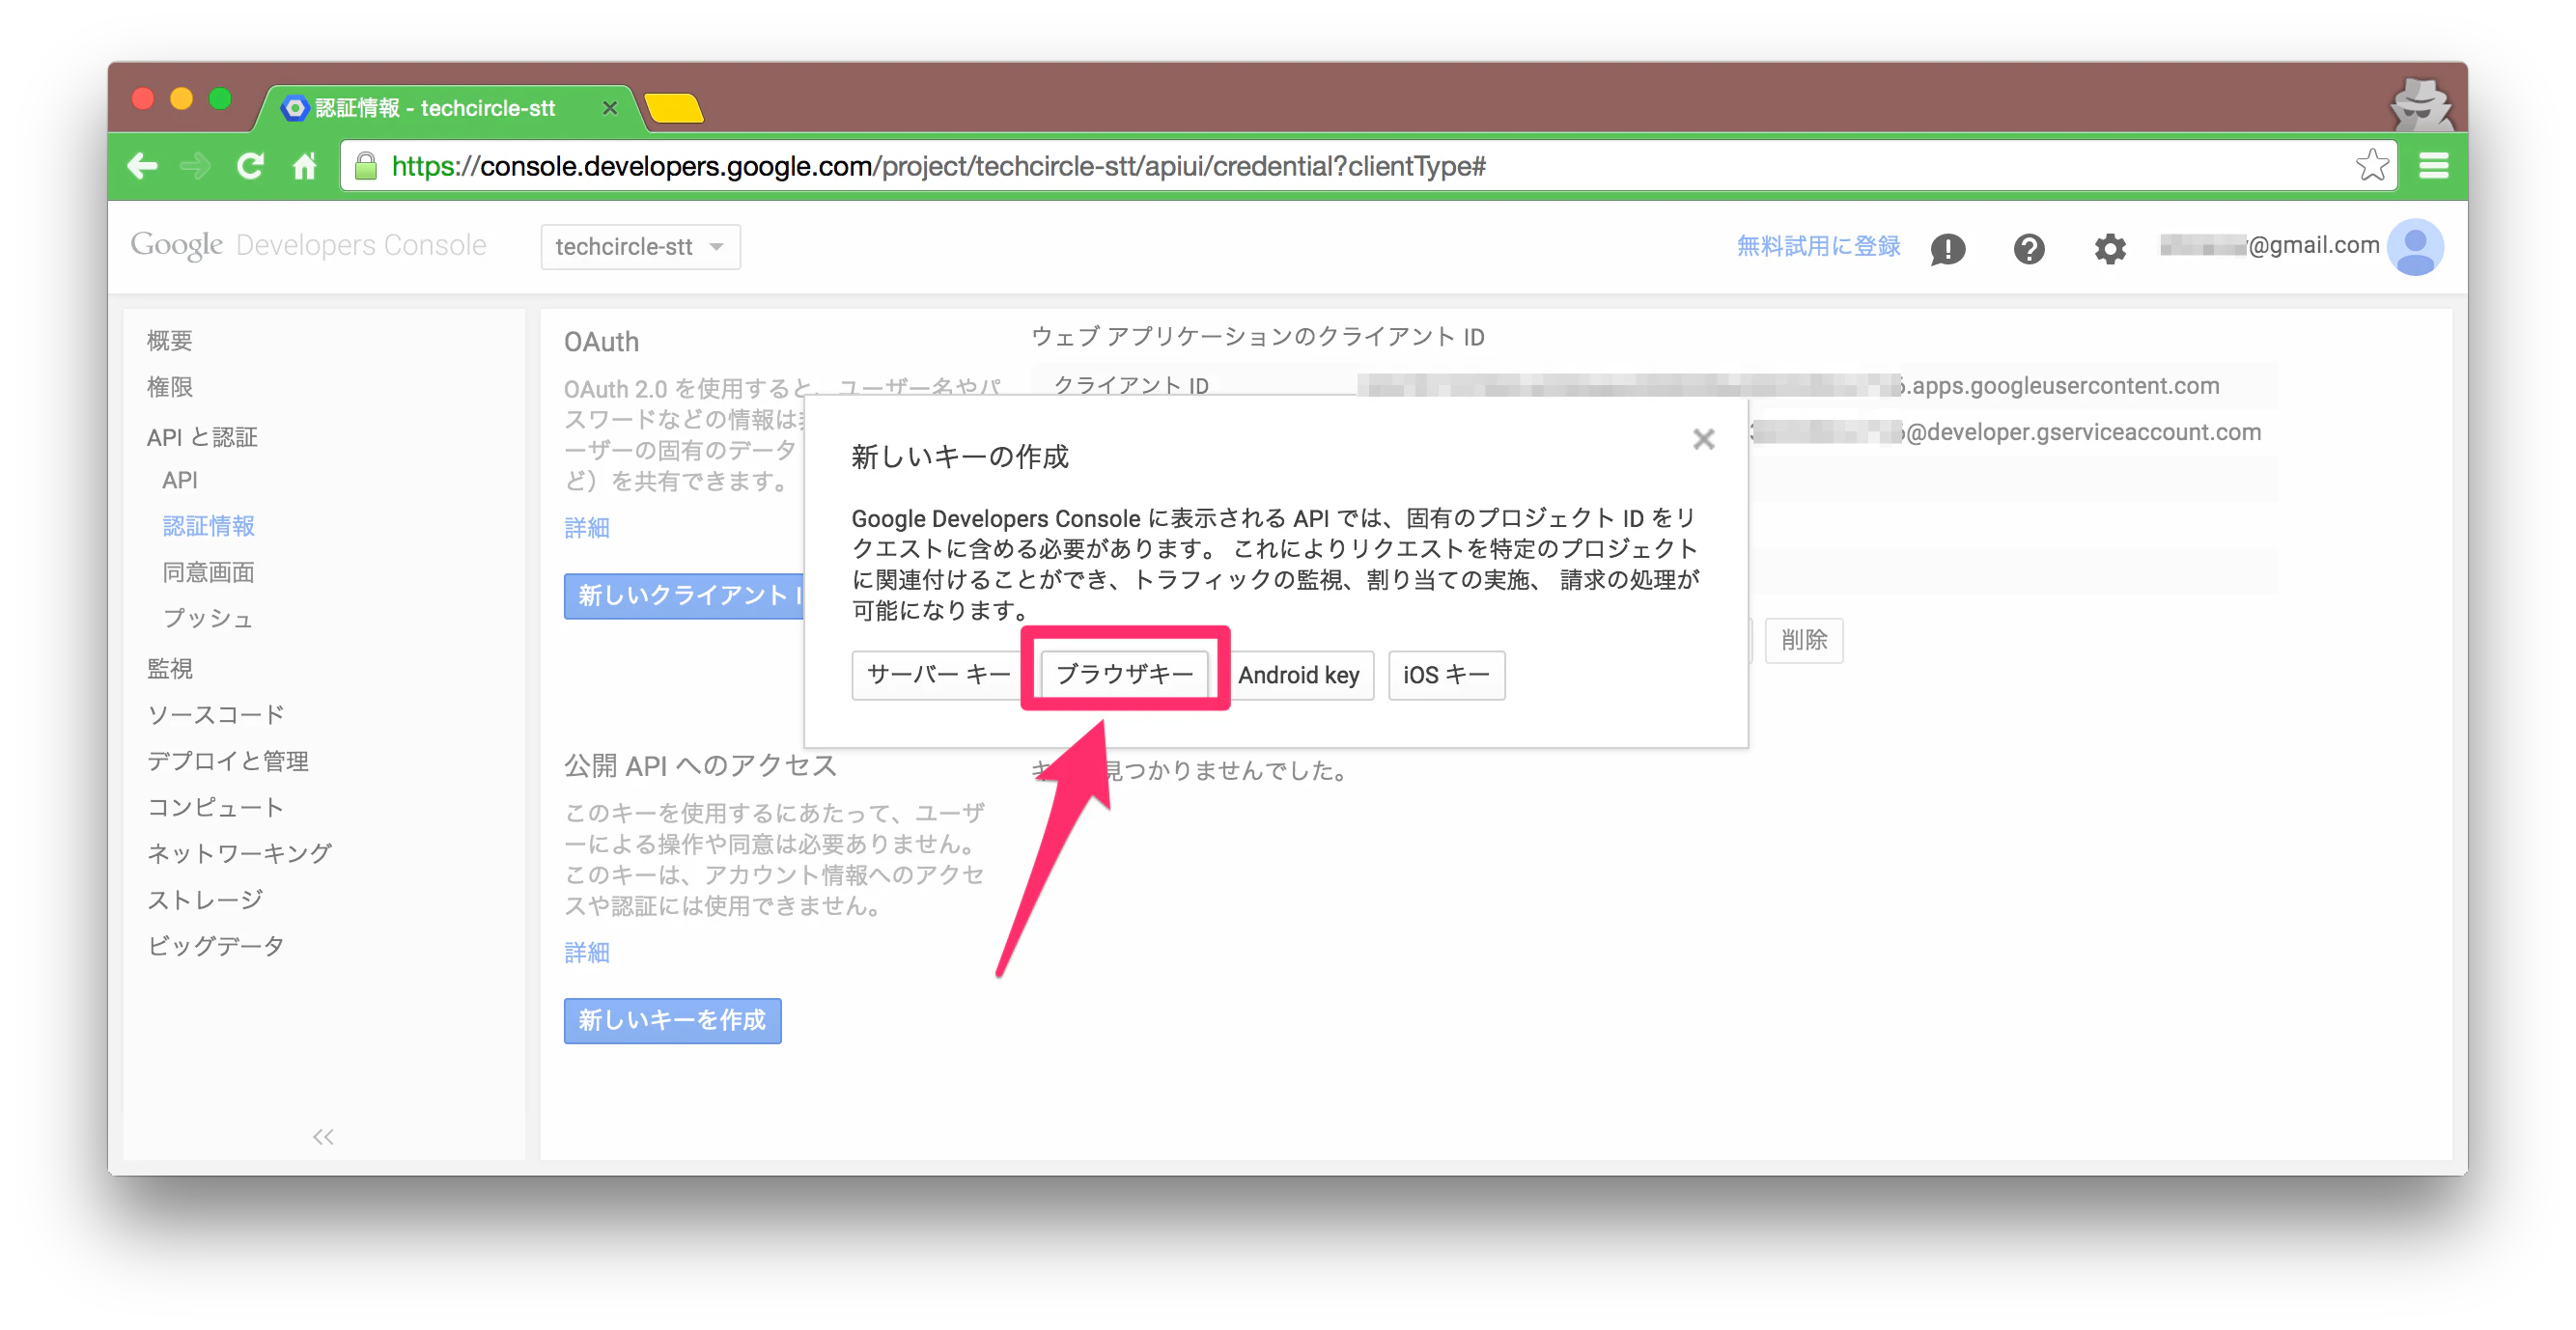Click the 新しいクライアント ID button
The width and height of the screenshot is (2576, 1330).
pyautogui.click(x=684, y=596)
